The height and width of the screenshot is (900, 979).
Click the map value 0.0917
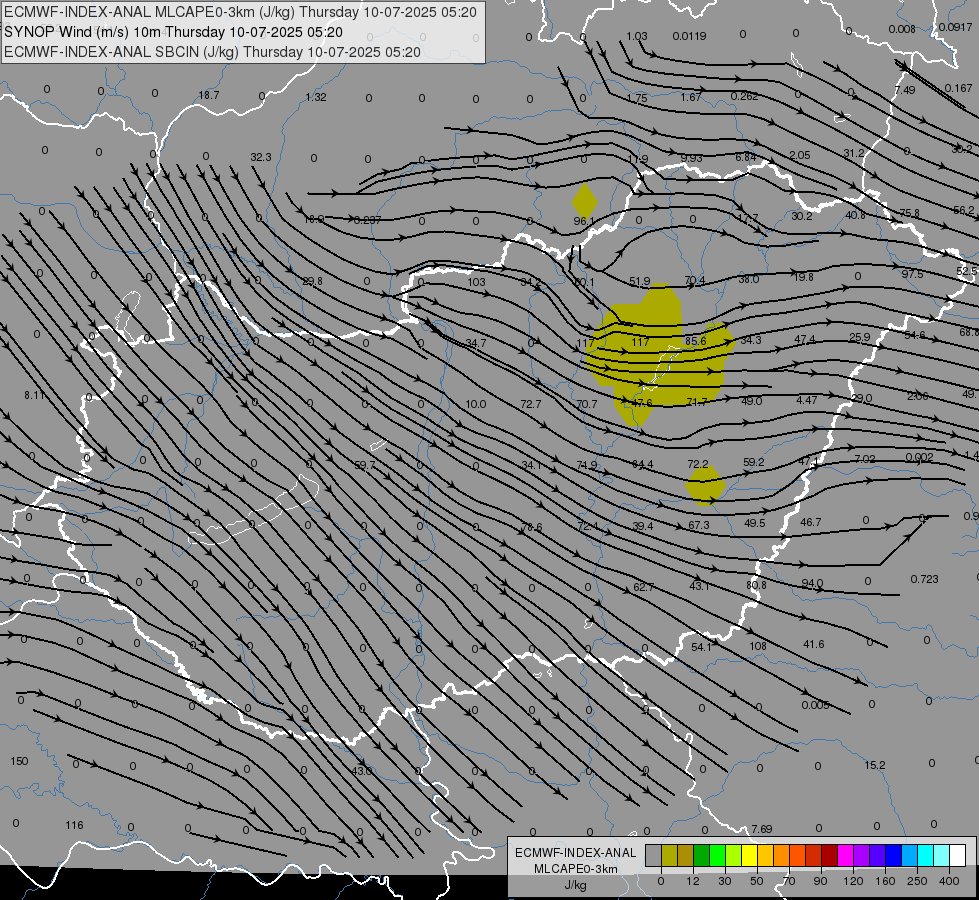pyautogui.click(x=955, y=27)
